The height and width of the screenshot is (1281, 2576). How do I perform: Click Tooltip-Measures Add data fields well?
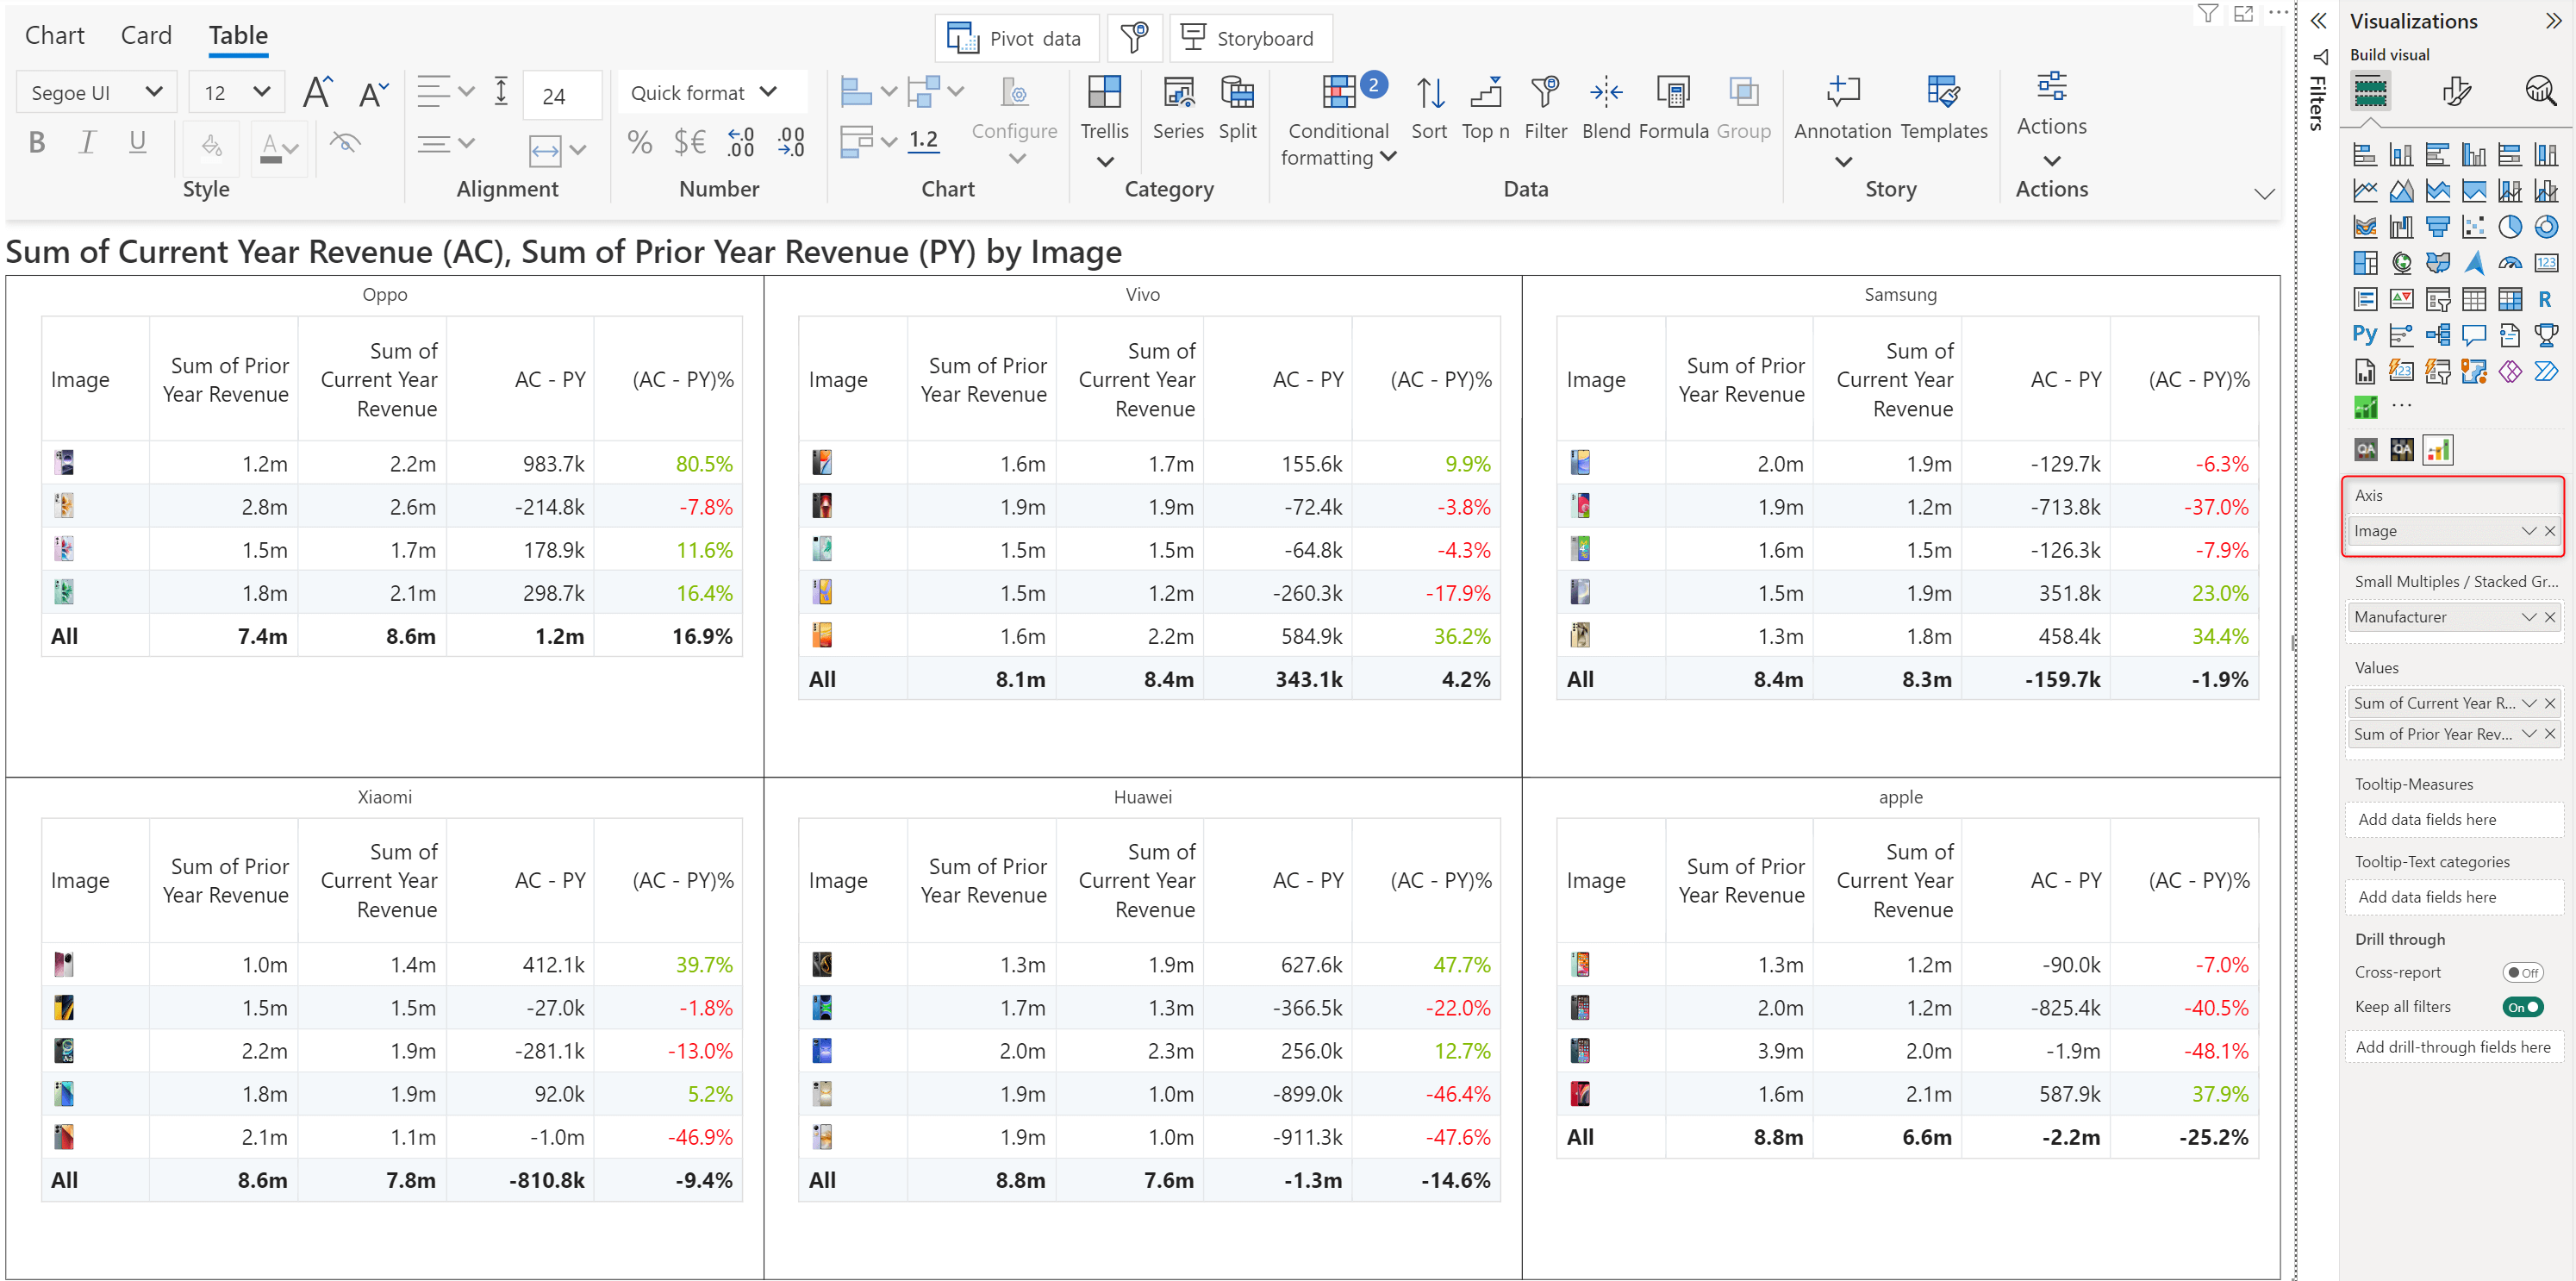click(x=2453, y=819)
